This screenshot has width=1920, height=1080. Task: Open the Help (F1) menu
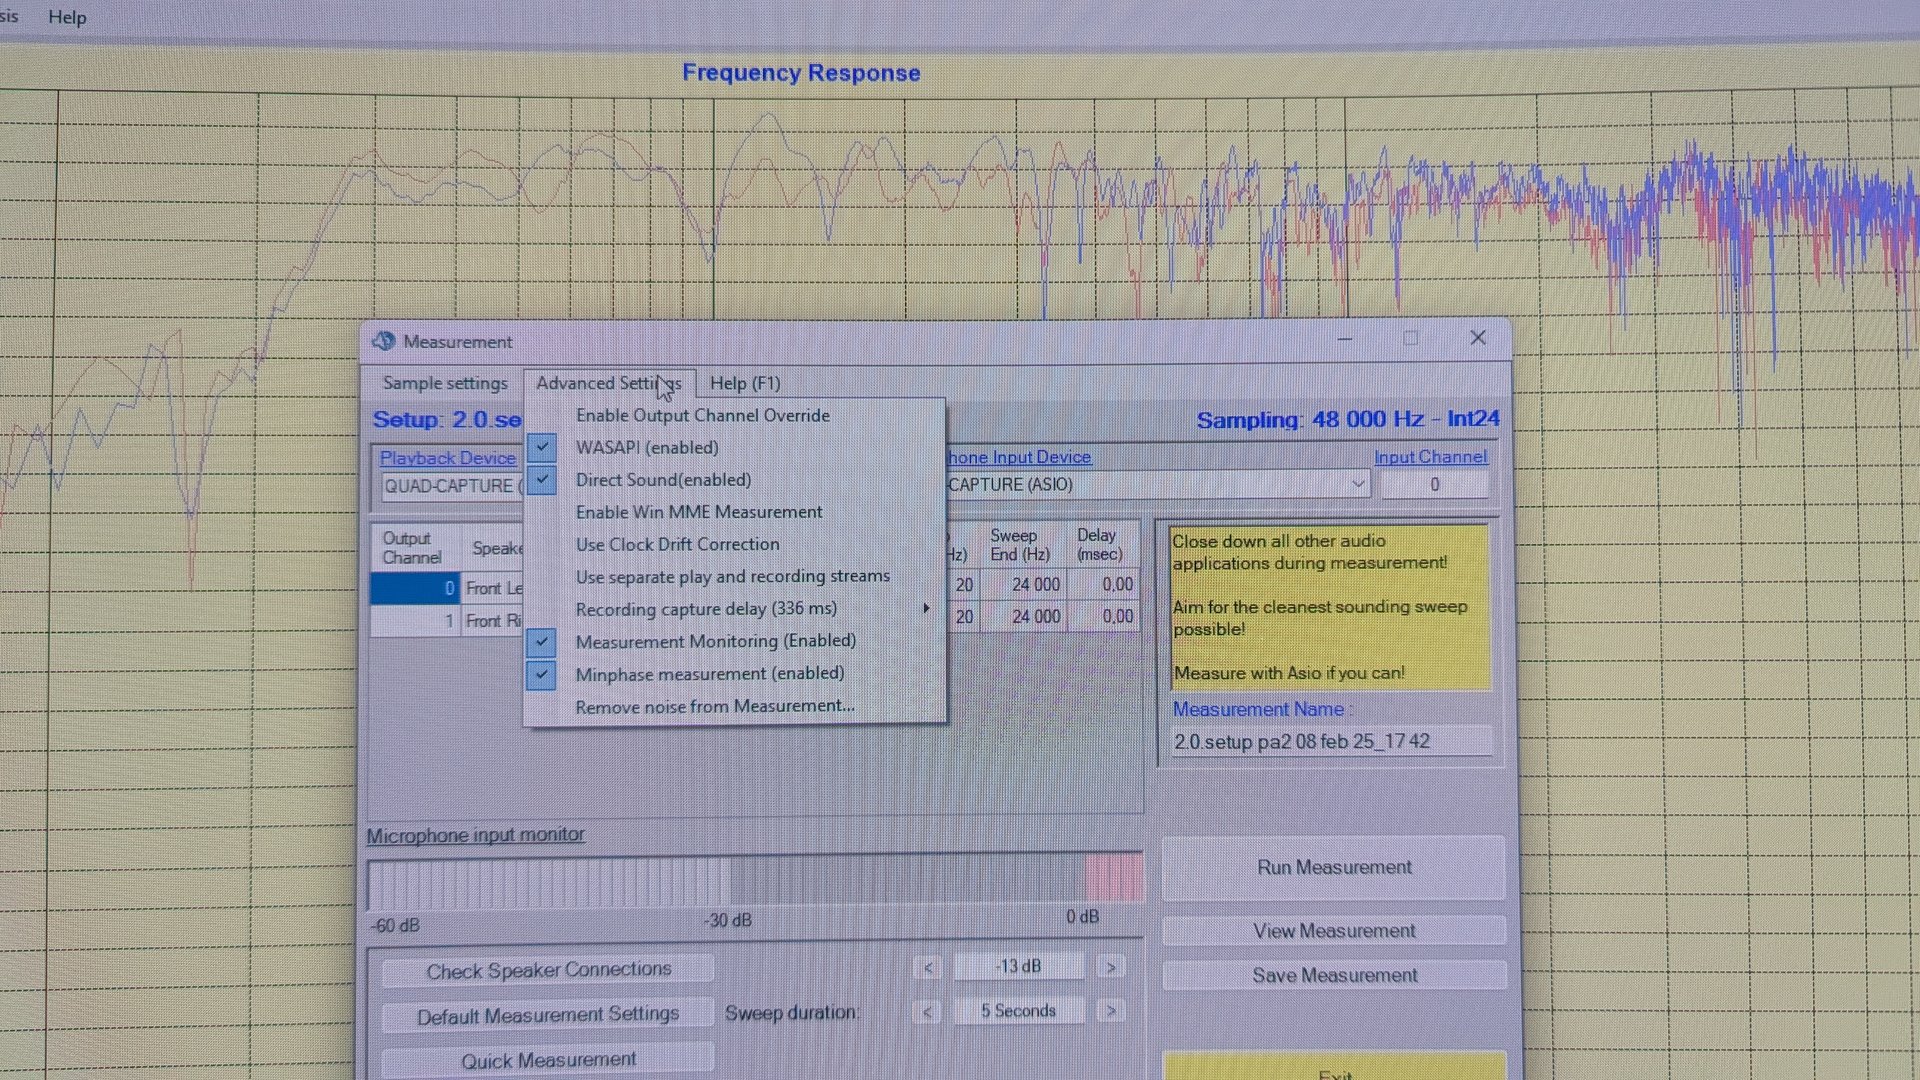pos(744,383)
